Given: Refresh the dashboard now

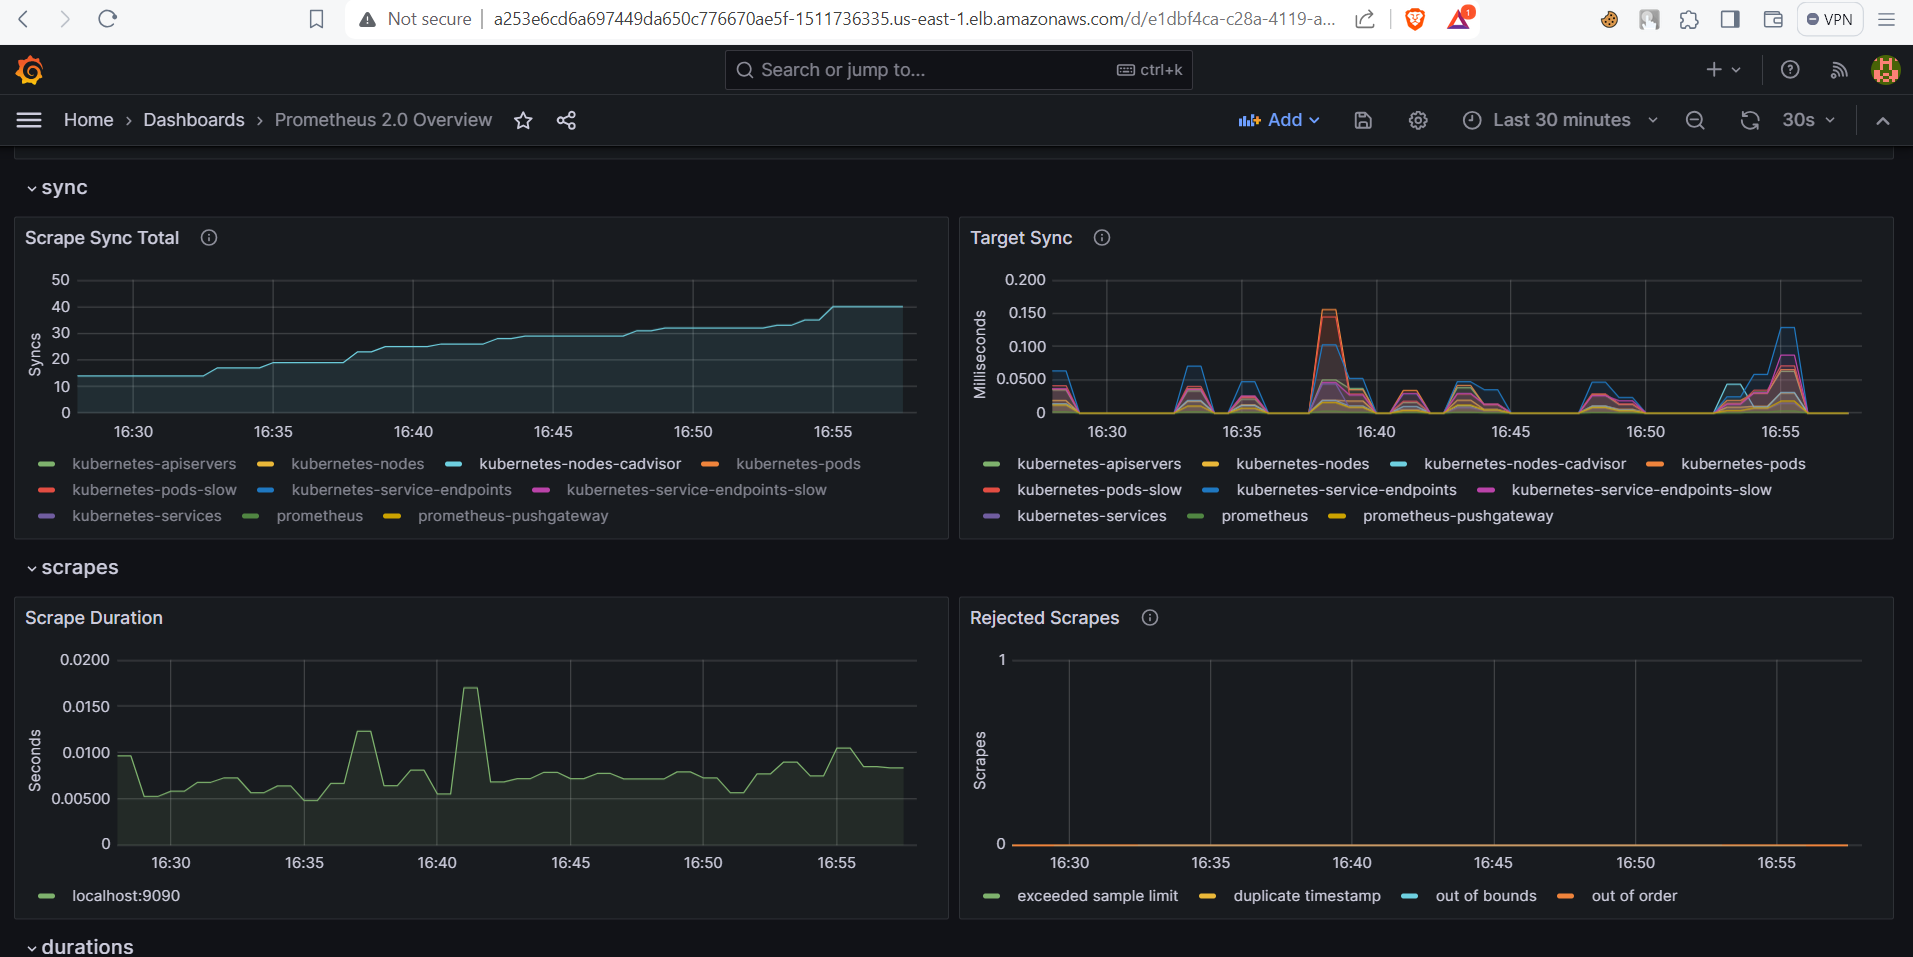Looking at the screenshot, I should [x=1750, y=120].
